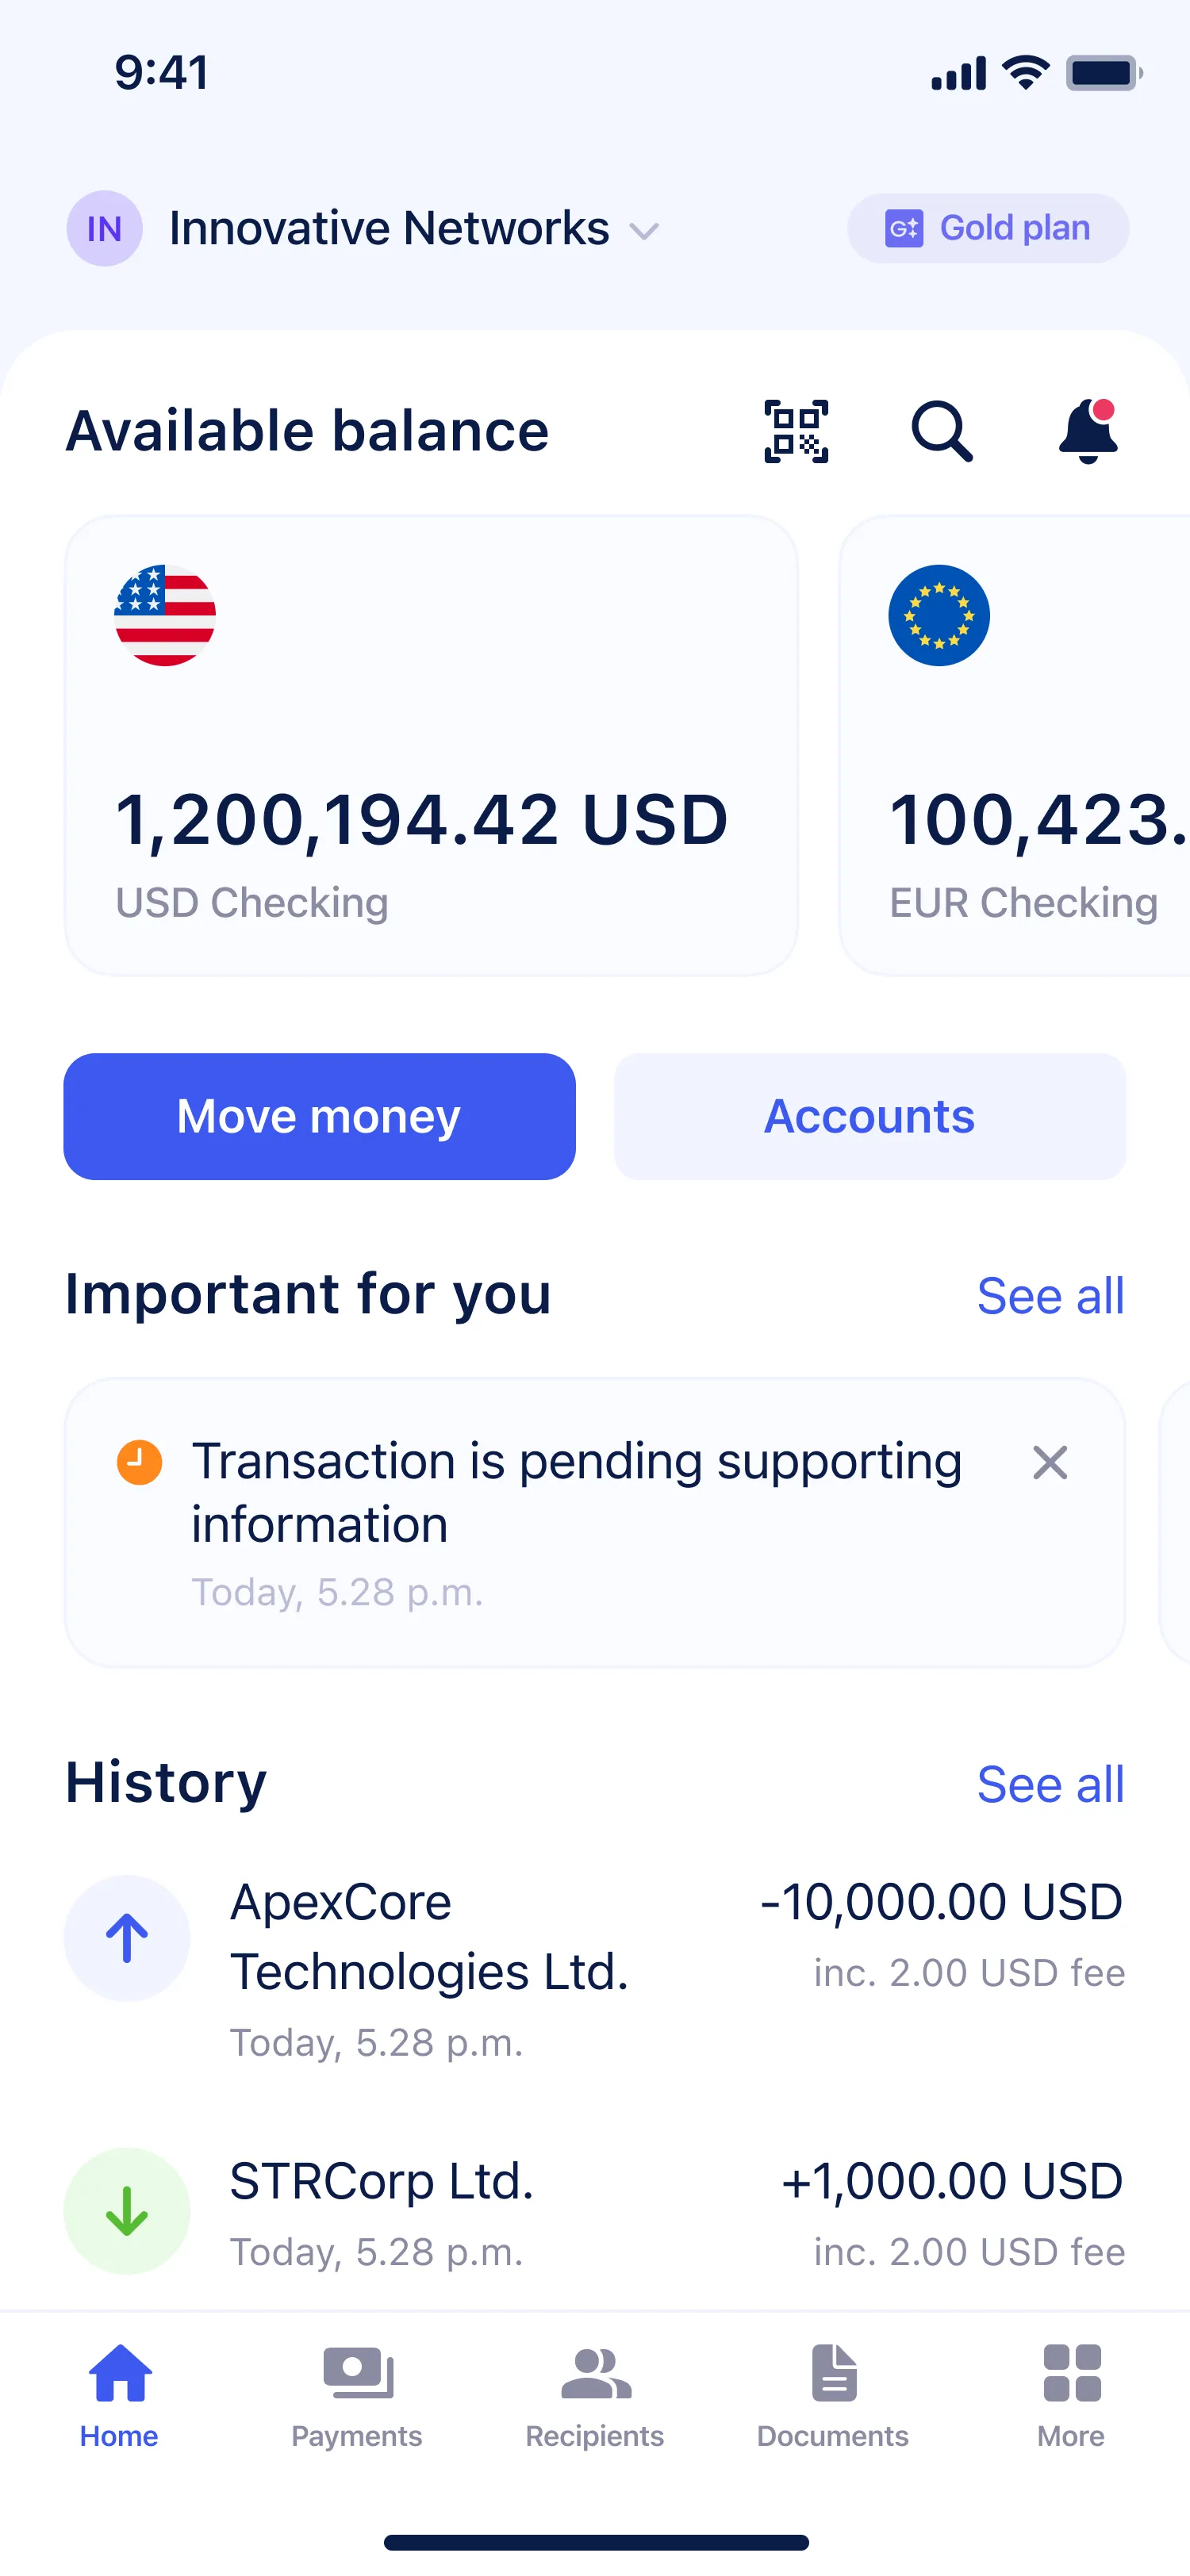Screen dimensions: 1190x2576
Task: Tap the Move money button
Action: coord(319,1116)
